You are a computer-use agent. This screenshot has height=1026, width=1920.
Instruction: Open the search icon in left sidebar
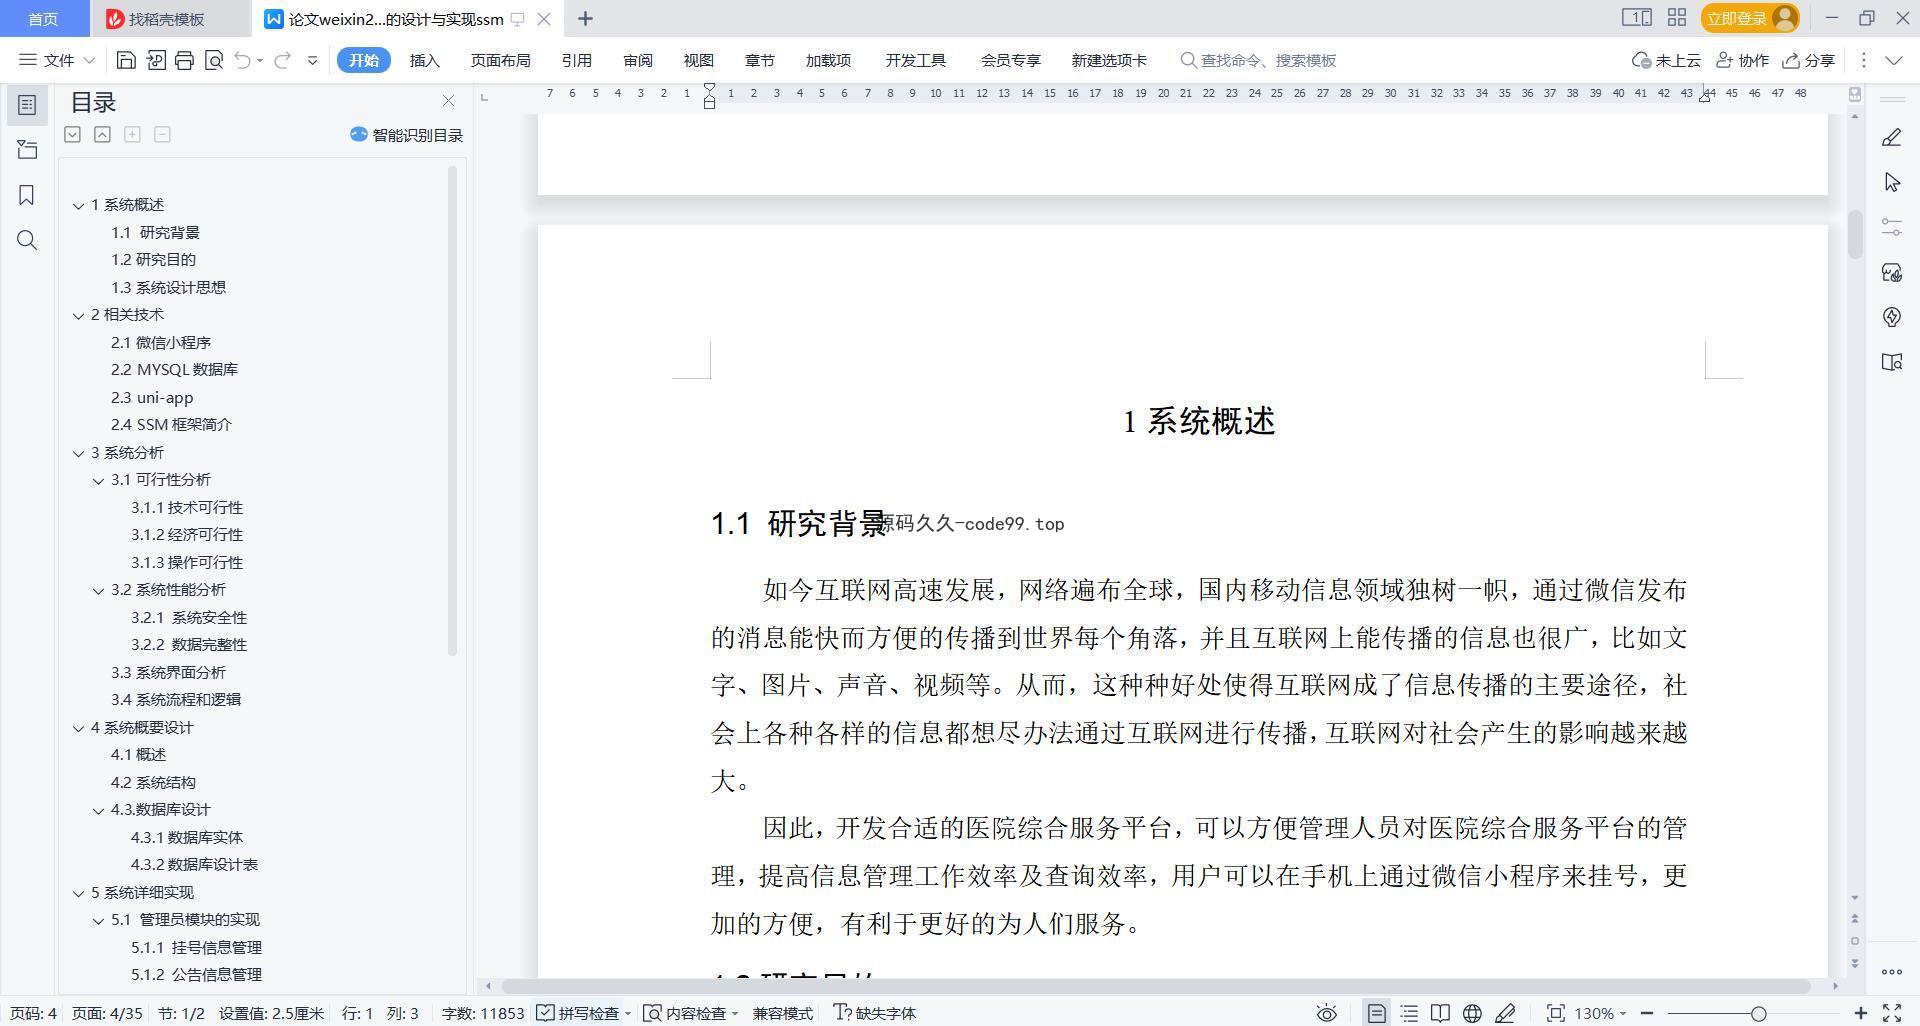pos(27,240)
